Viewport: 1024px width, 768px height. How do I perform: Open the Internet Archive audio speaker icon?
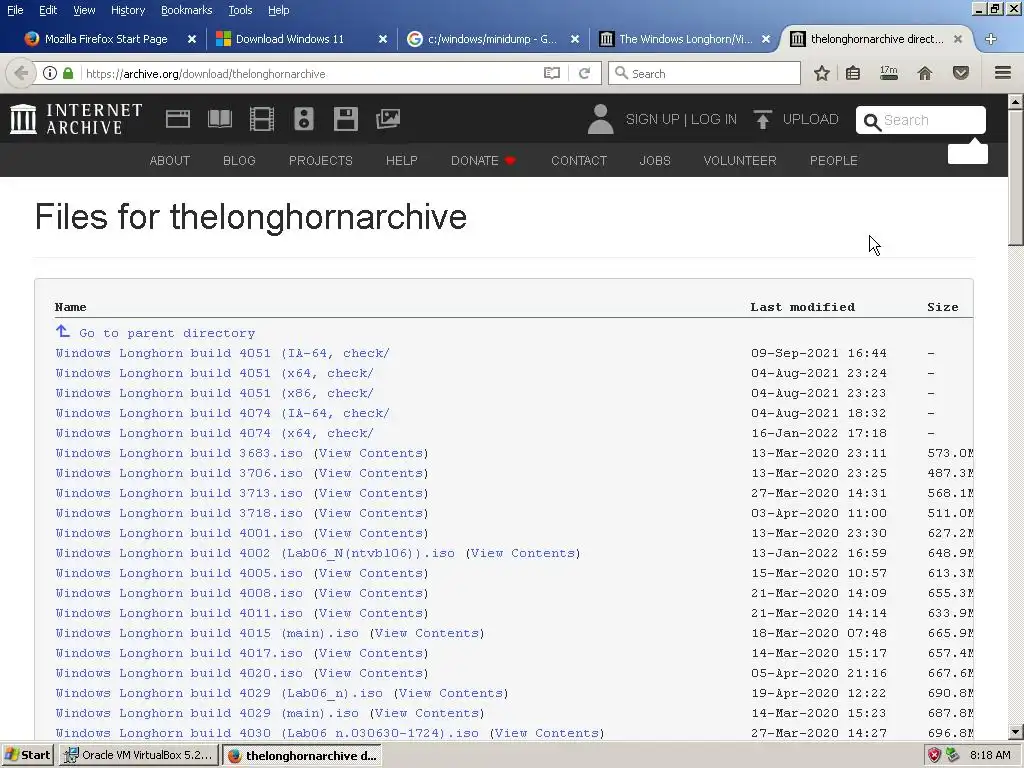click(304, 119)
